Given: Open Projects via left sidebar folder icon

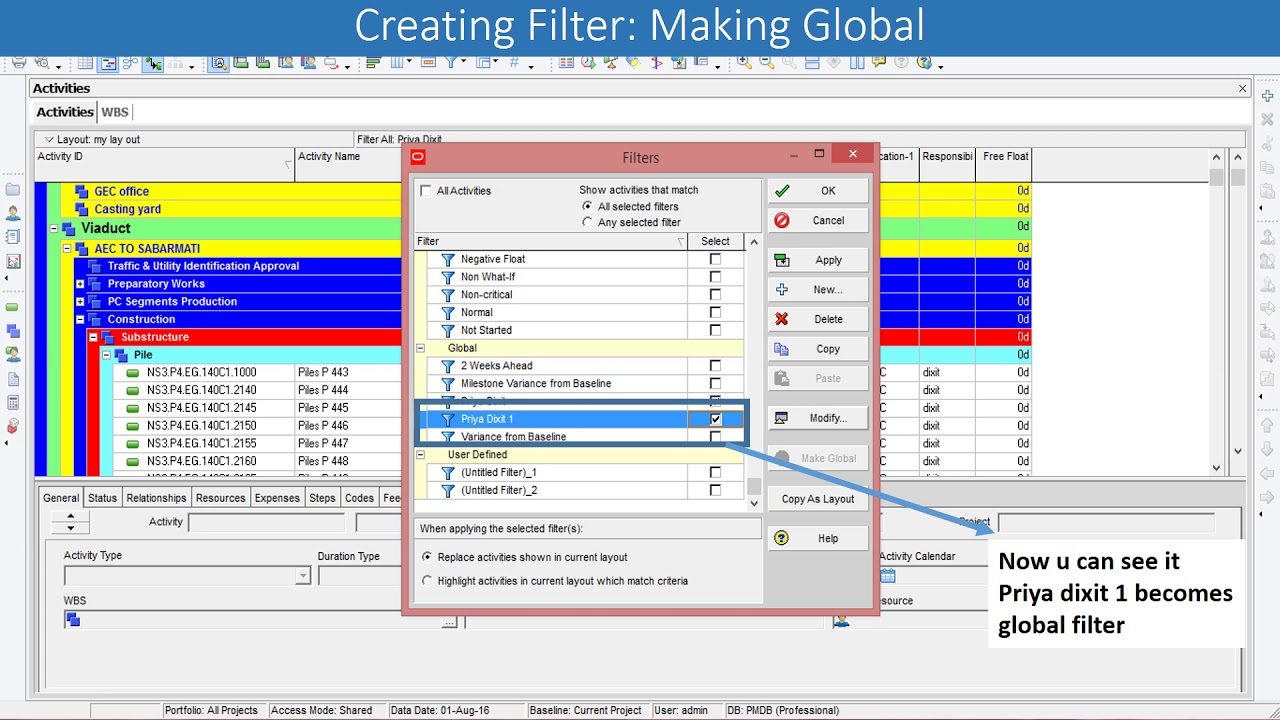Looking at the screenshot, I should [12, 189].
